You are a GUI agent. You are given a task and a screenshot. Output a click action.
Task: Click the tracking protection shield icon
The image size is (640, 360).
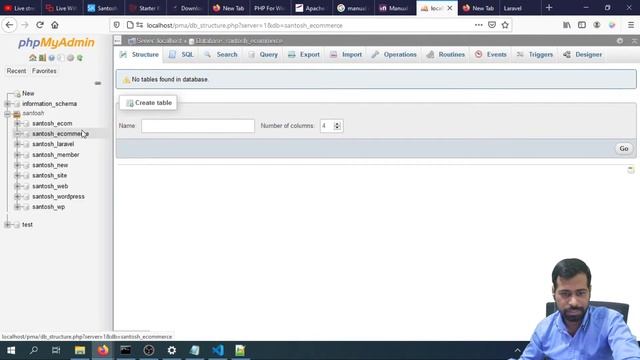[117, 25]
